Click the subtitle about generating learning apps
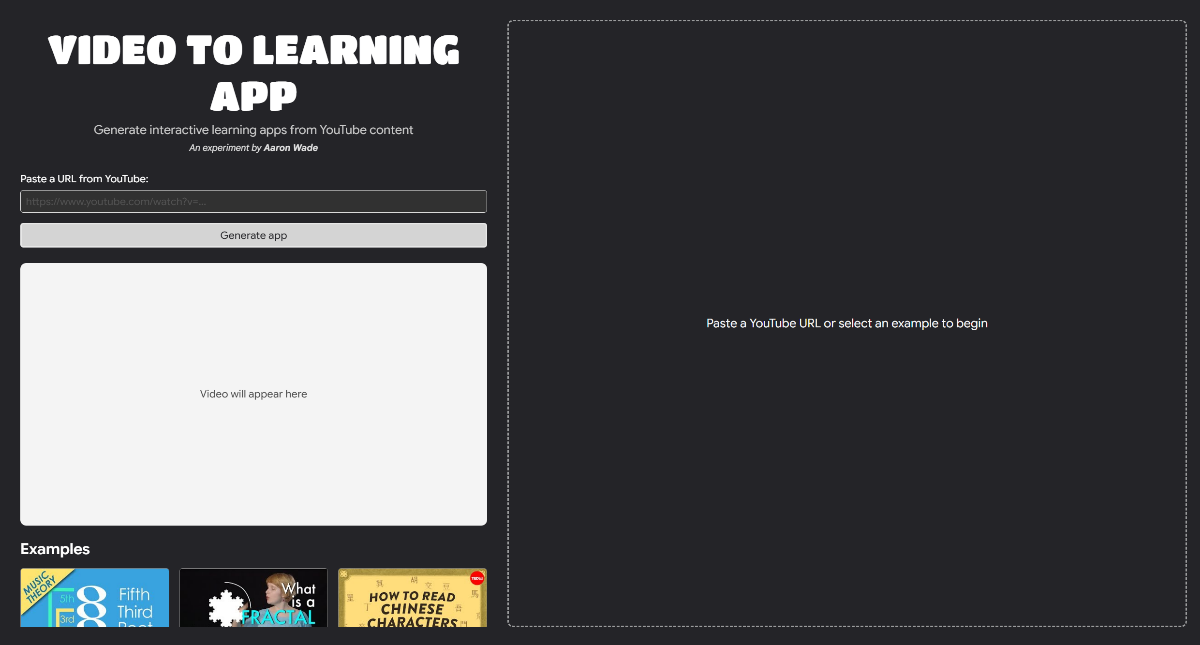The image size is (1200, 645). (253, 129)
